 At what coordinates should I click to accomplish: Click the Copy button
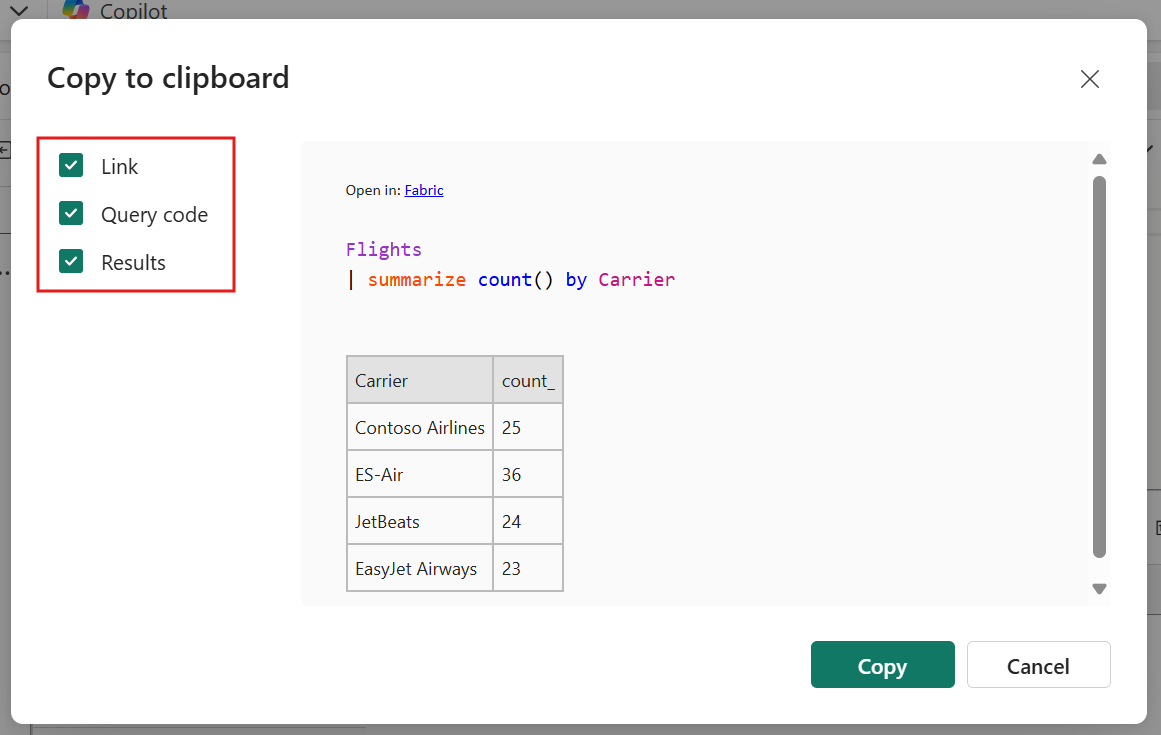point(882,664)
